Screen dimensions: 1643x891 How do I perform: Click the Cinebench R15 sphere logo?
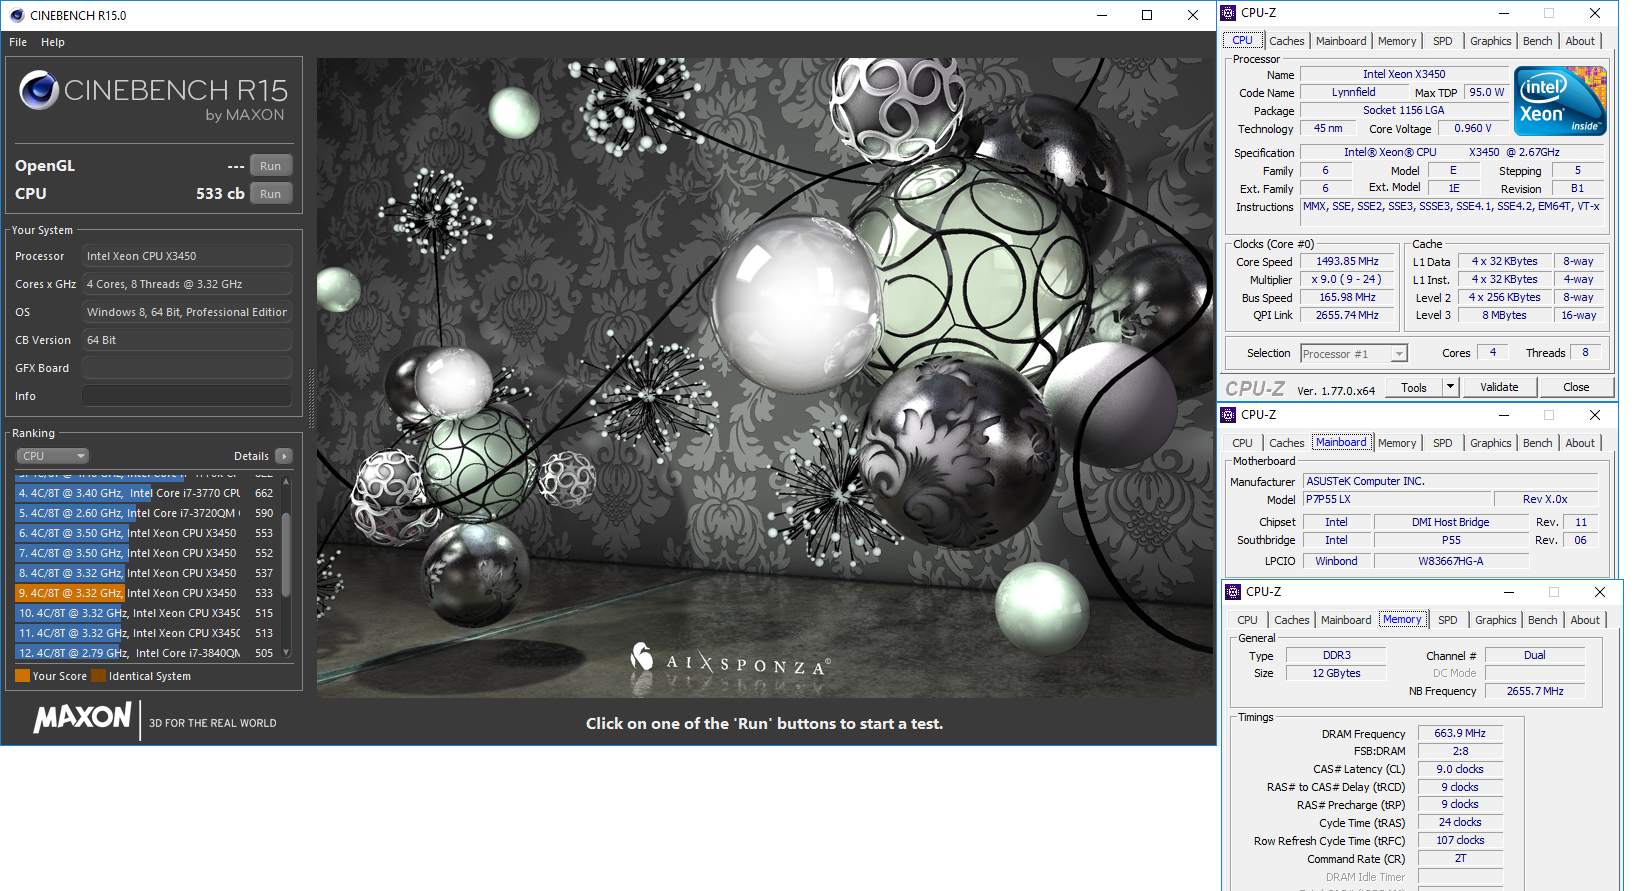[39, 90]
